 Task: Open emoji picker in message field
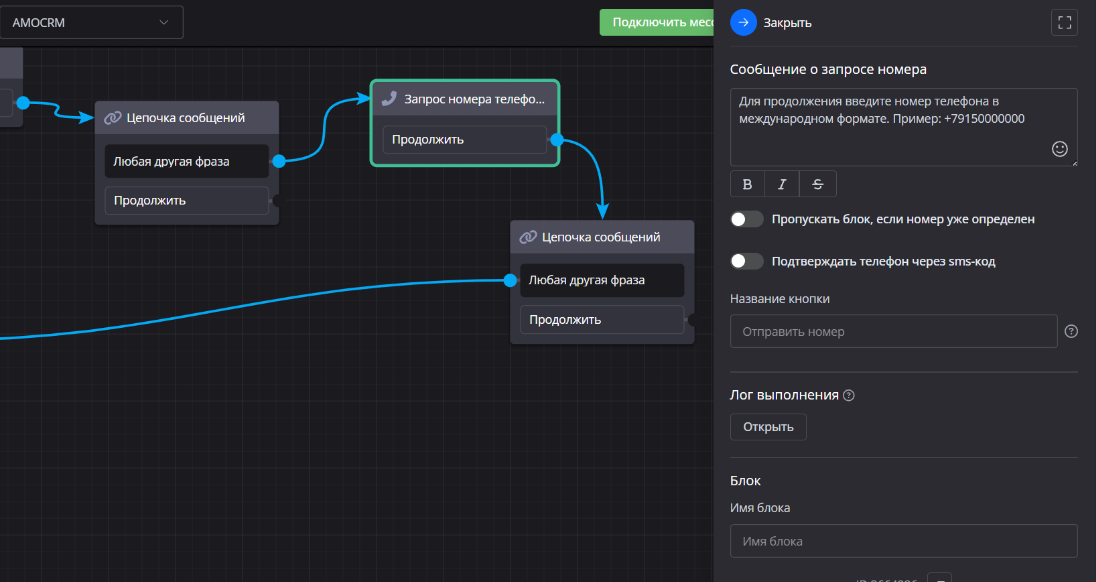1060,149
